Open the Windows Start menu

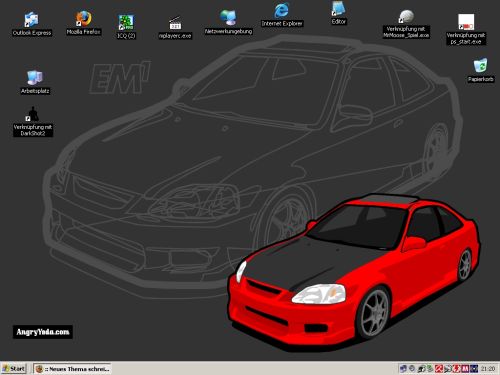click(14, 369)
